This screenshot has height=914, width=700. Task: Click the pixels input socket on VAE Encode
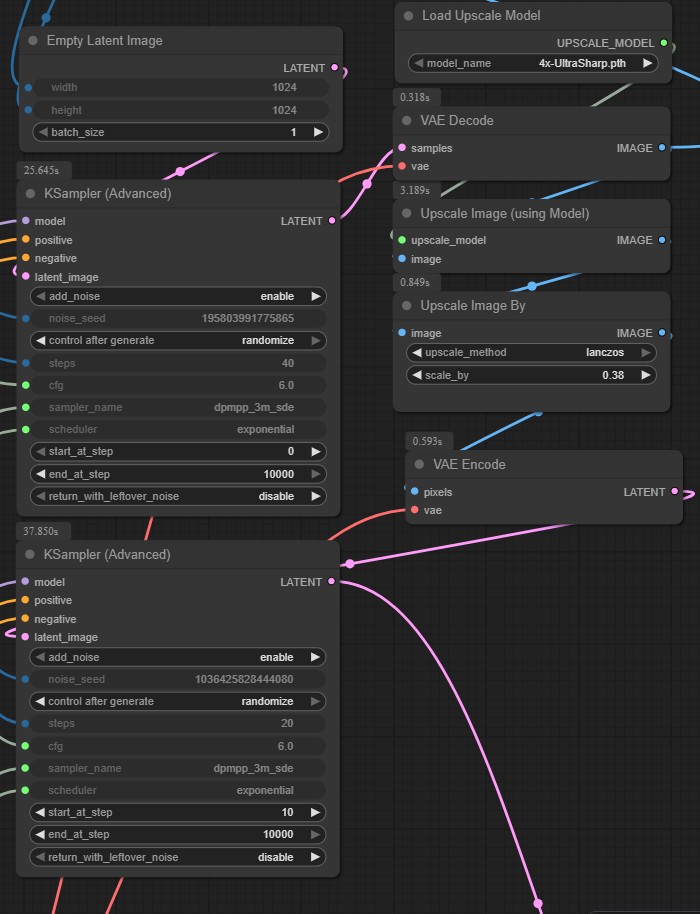pos(414,491)
